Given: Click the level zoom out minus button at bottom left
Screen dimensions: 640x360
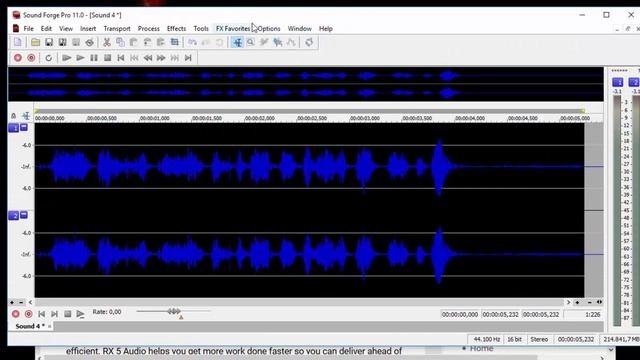Looking at the screenshot, I should click(x=21, y=302).
